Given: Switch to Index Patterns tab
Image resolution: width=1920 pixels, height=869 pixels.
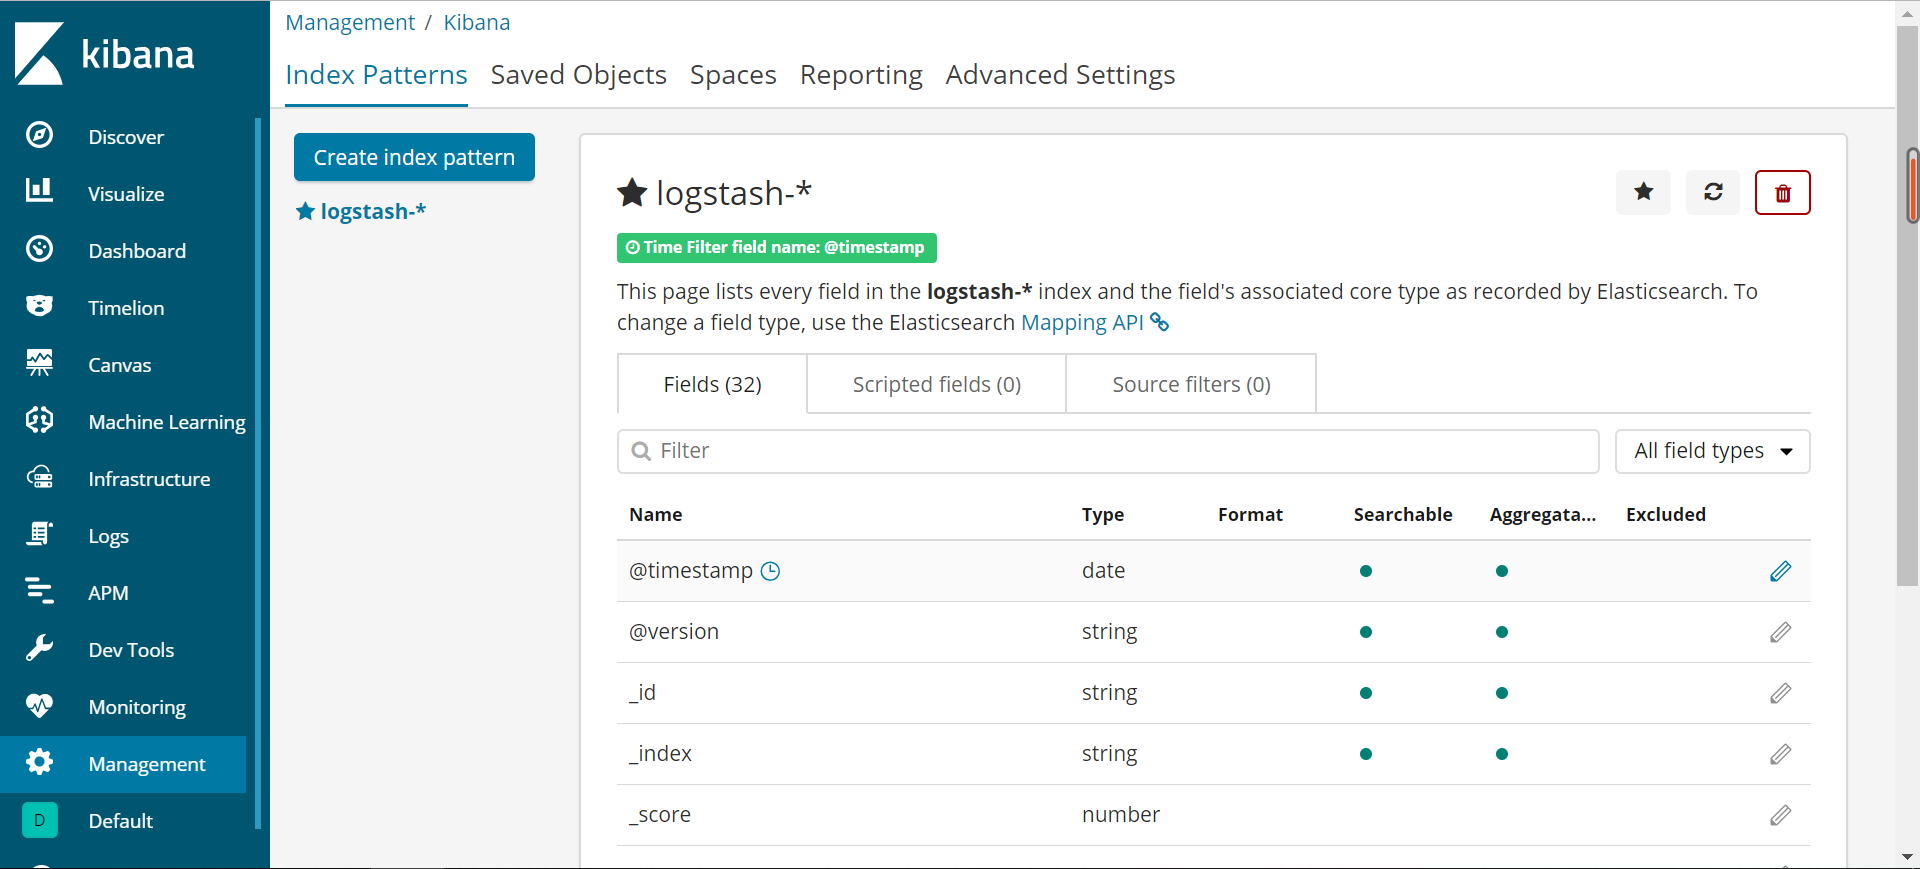Looking at the screenshot, I should [376, 75].
